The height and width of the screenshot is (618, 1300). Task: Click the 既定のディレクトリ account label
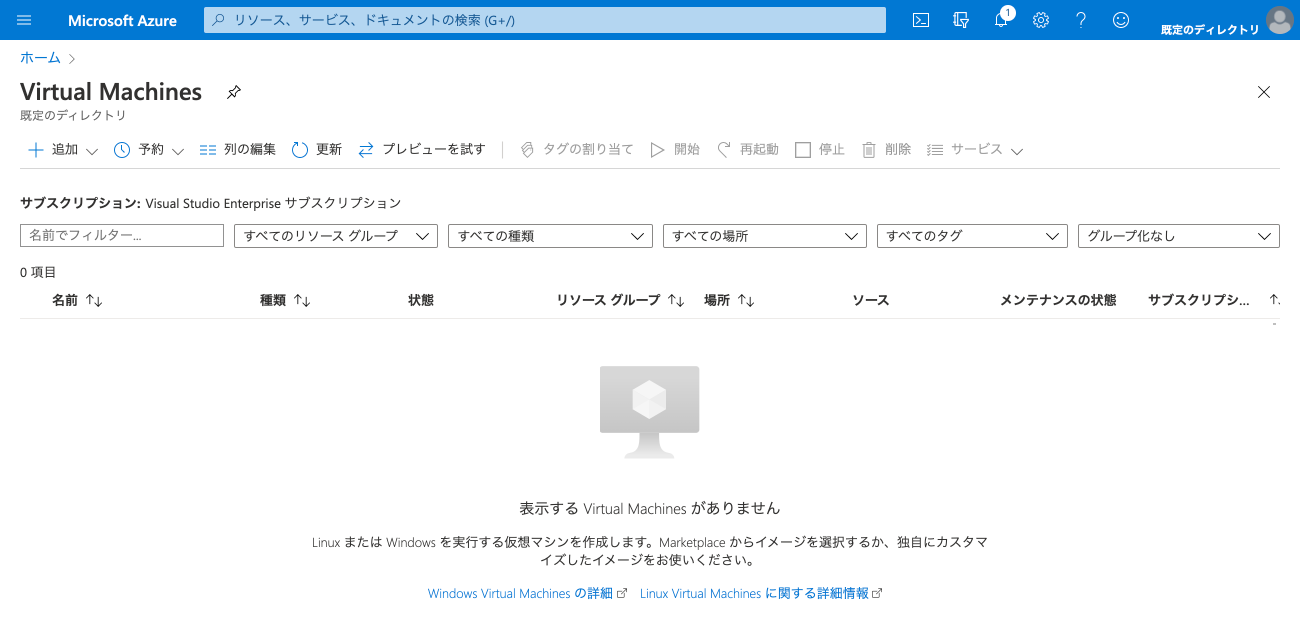(1210, 30)
